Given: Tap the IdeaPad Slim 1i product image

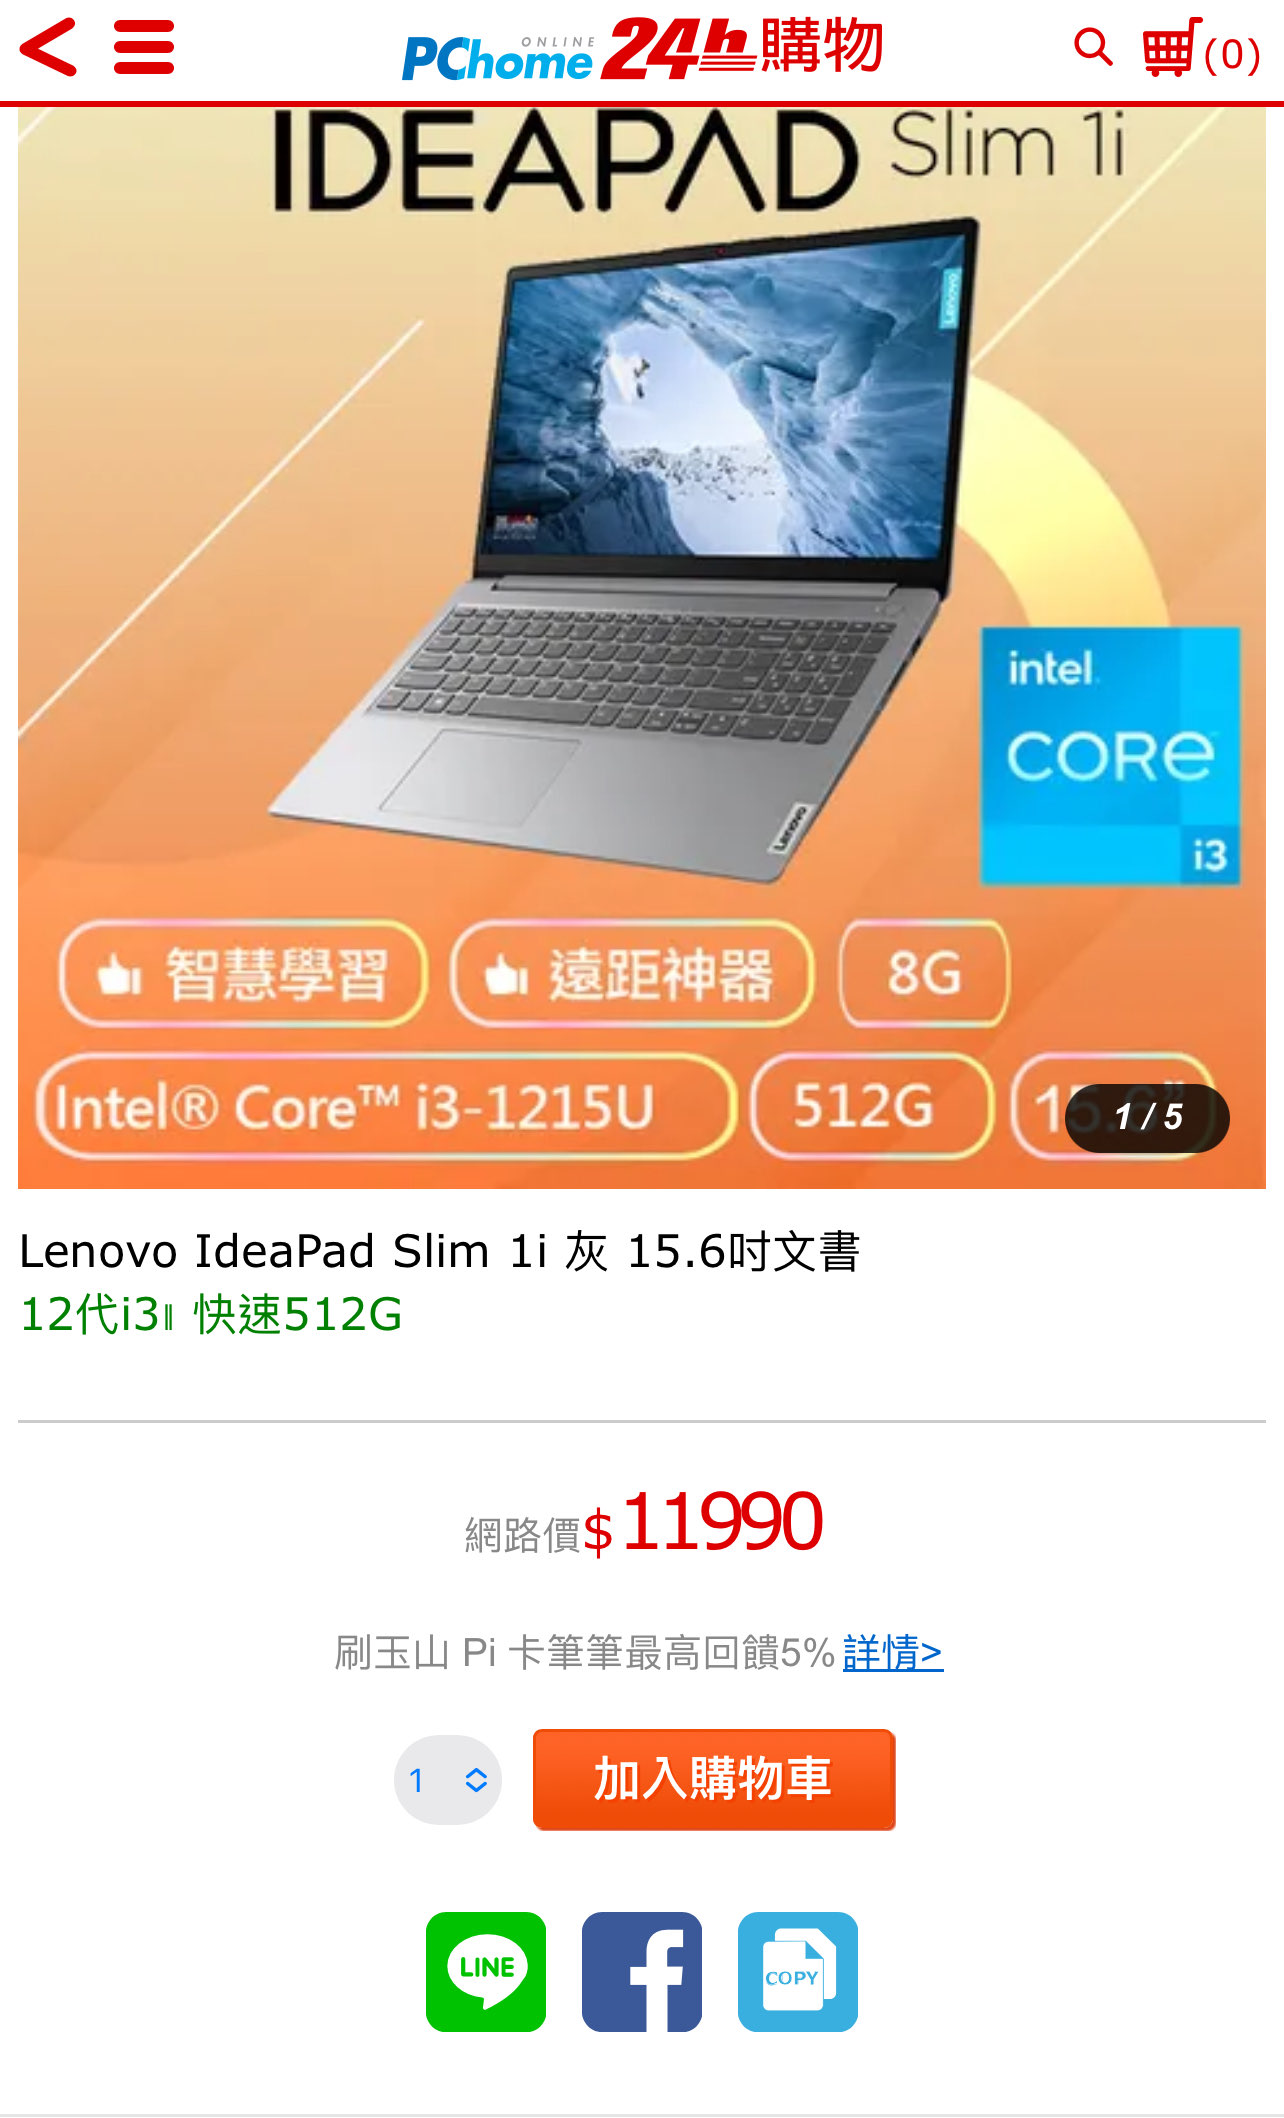Looking at the screenshot, I should [642, 647].
